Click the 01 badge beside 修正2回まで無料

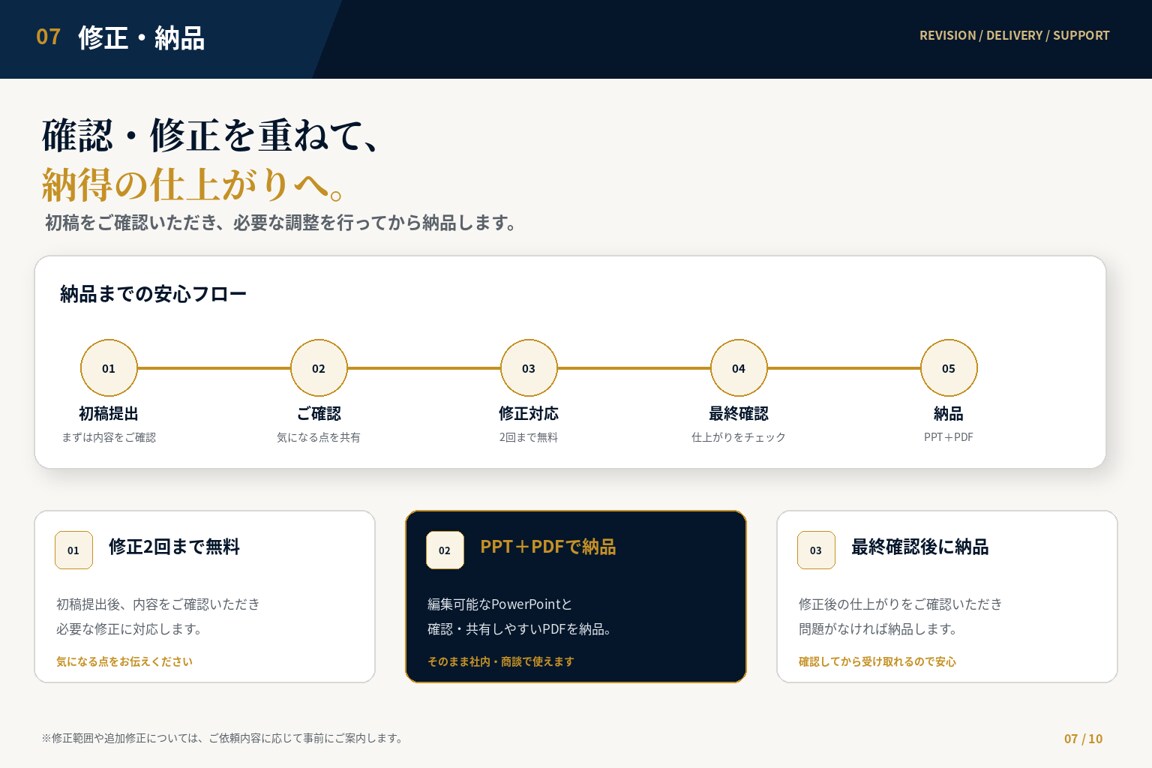point(73,550)
